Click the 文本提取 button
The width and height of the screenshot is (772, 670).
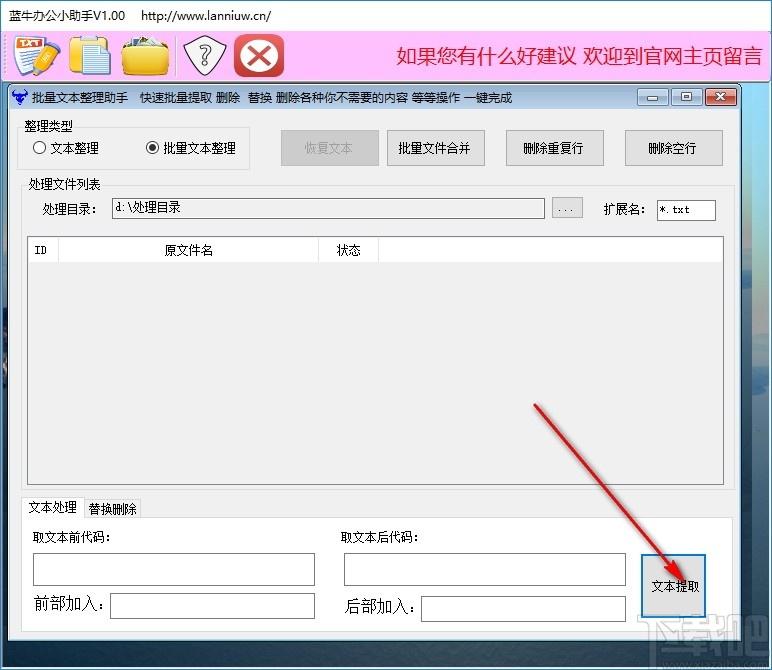coord(674,586)
